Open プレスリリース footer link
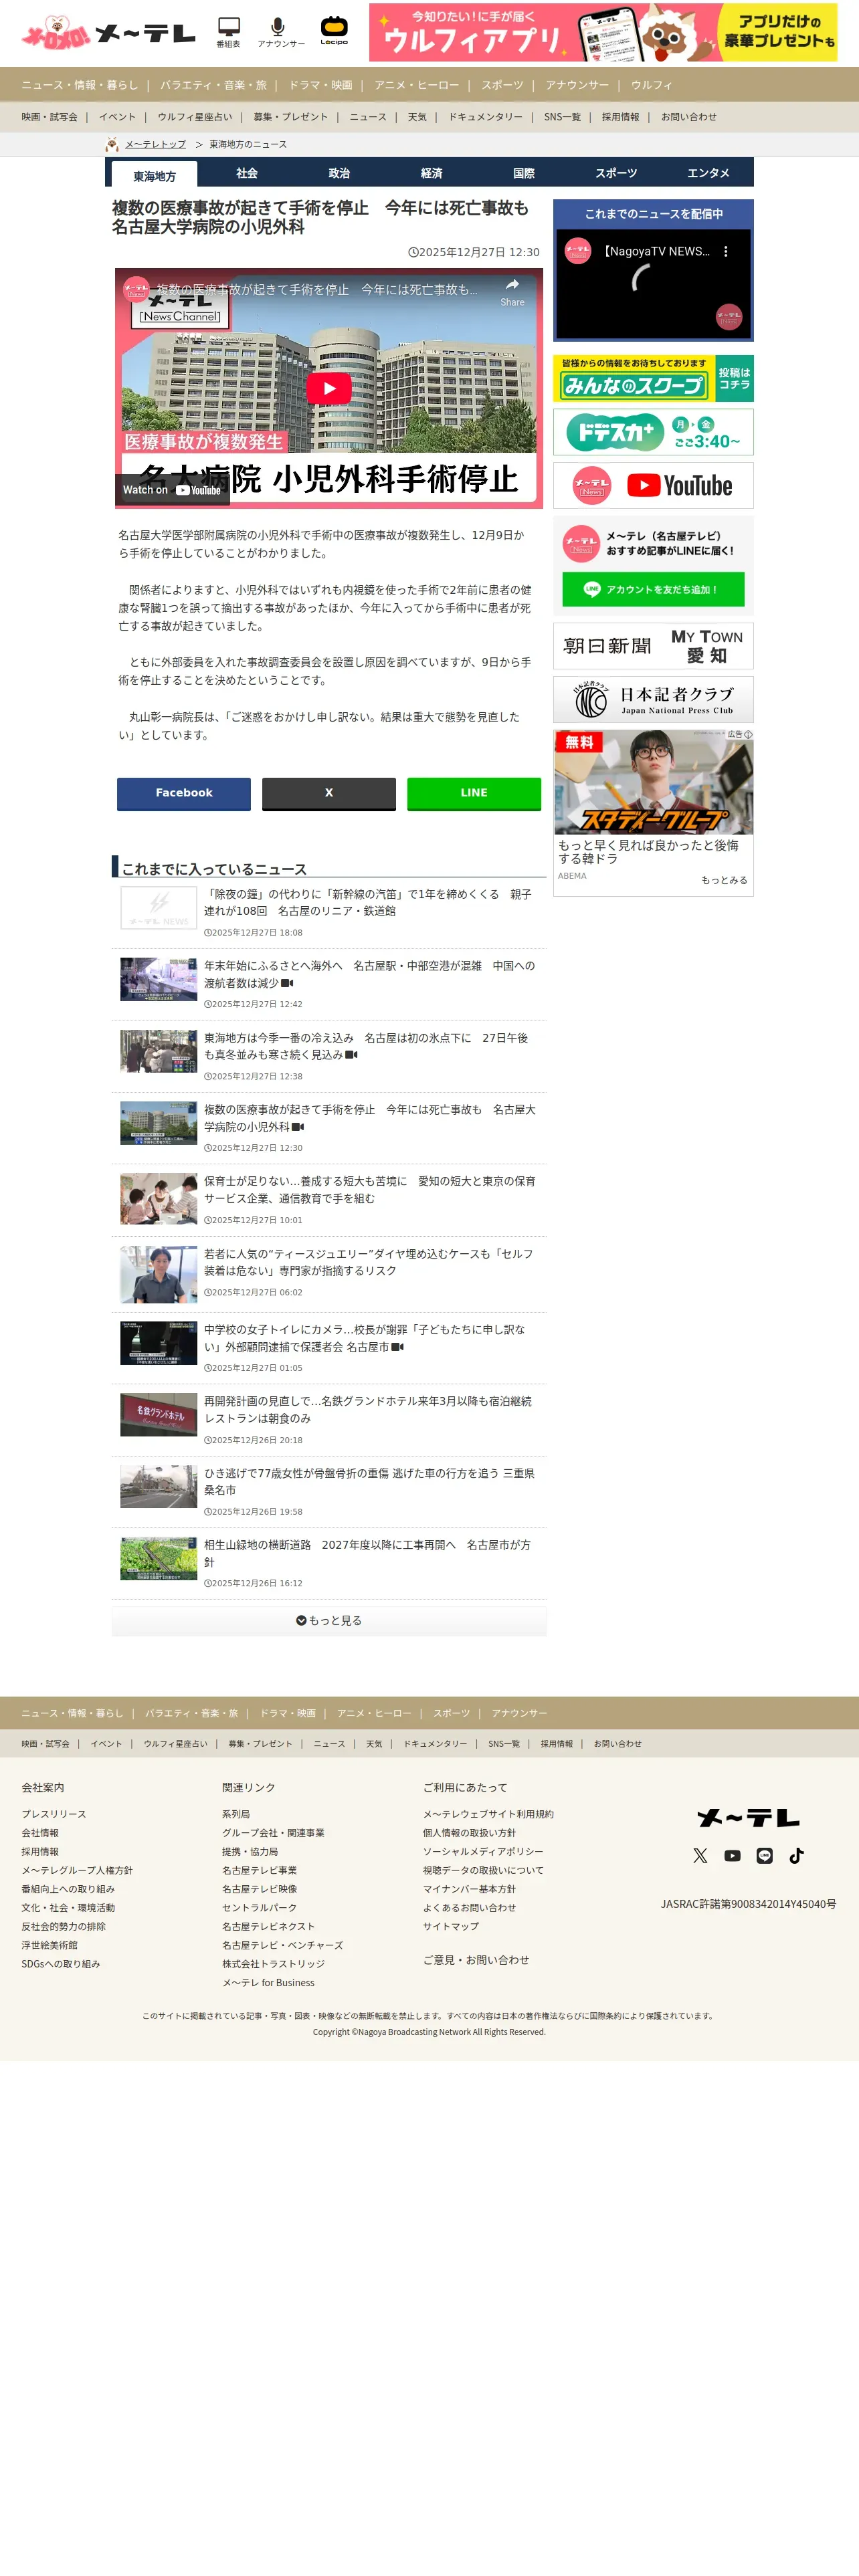 pyautogui.click(x=54, y=1814)
